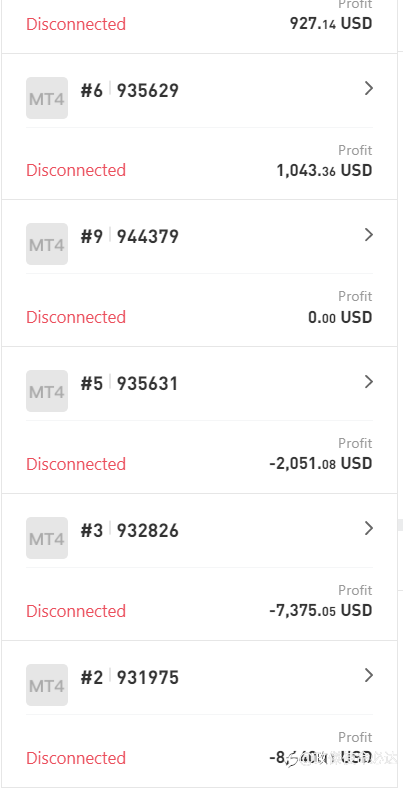This screenshot has height=788, width=403.
Task: Open account 931975 details via arrow
Action: tap(369, 675)
